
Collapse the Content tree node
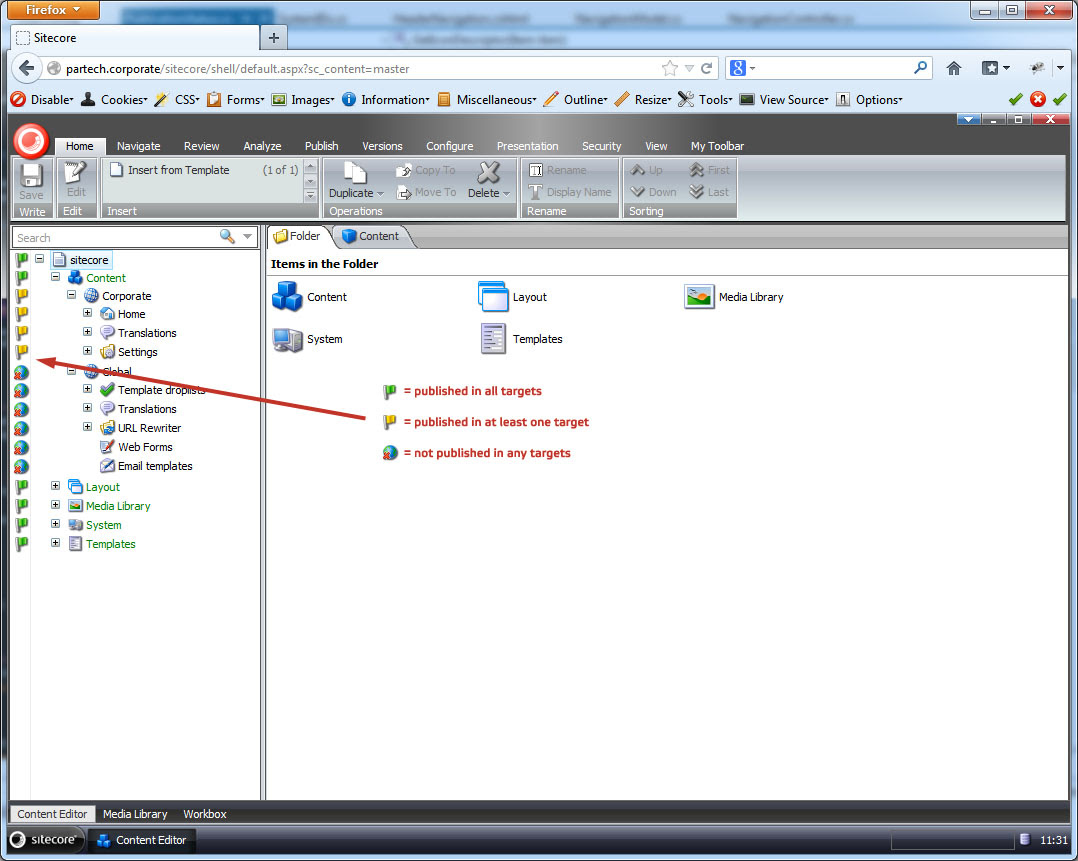(56, 277)
